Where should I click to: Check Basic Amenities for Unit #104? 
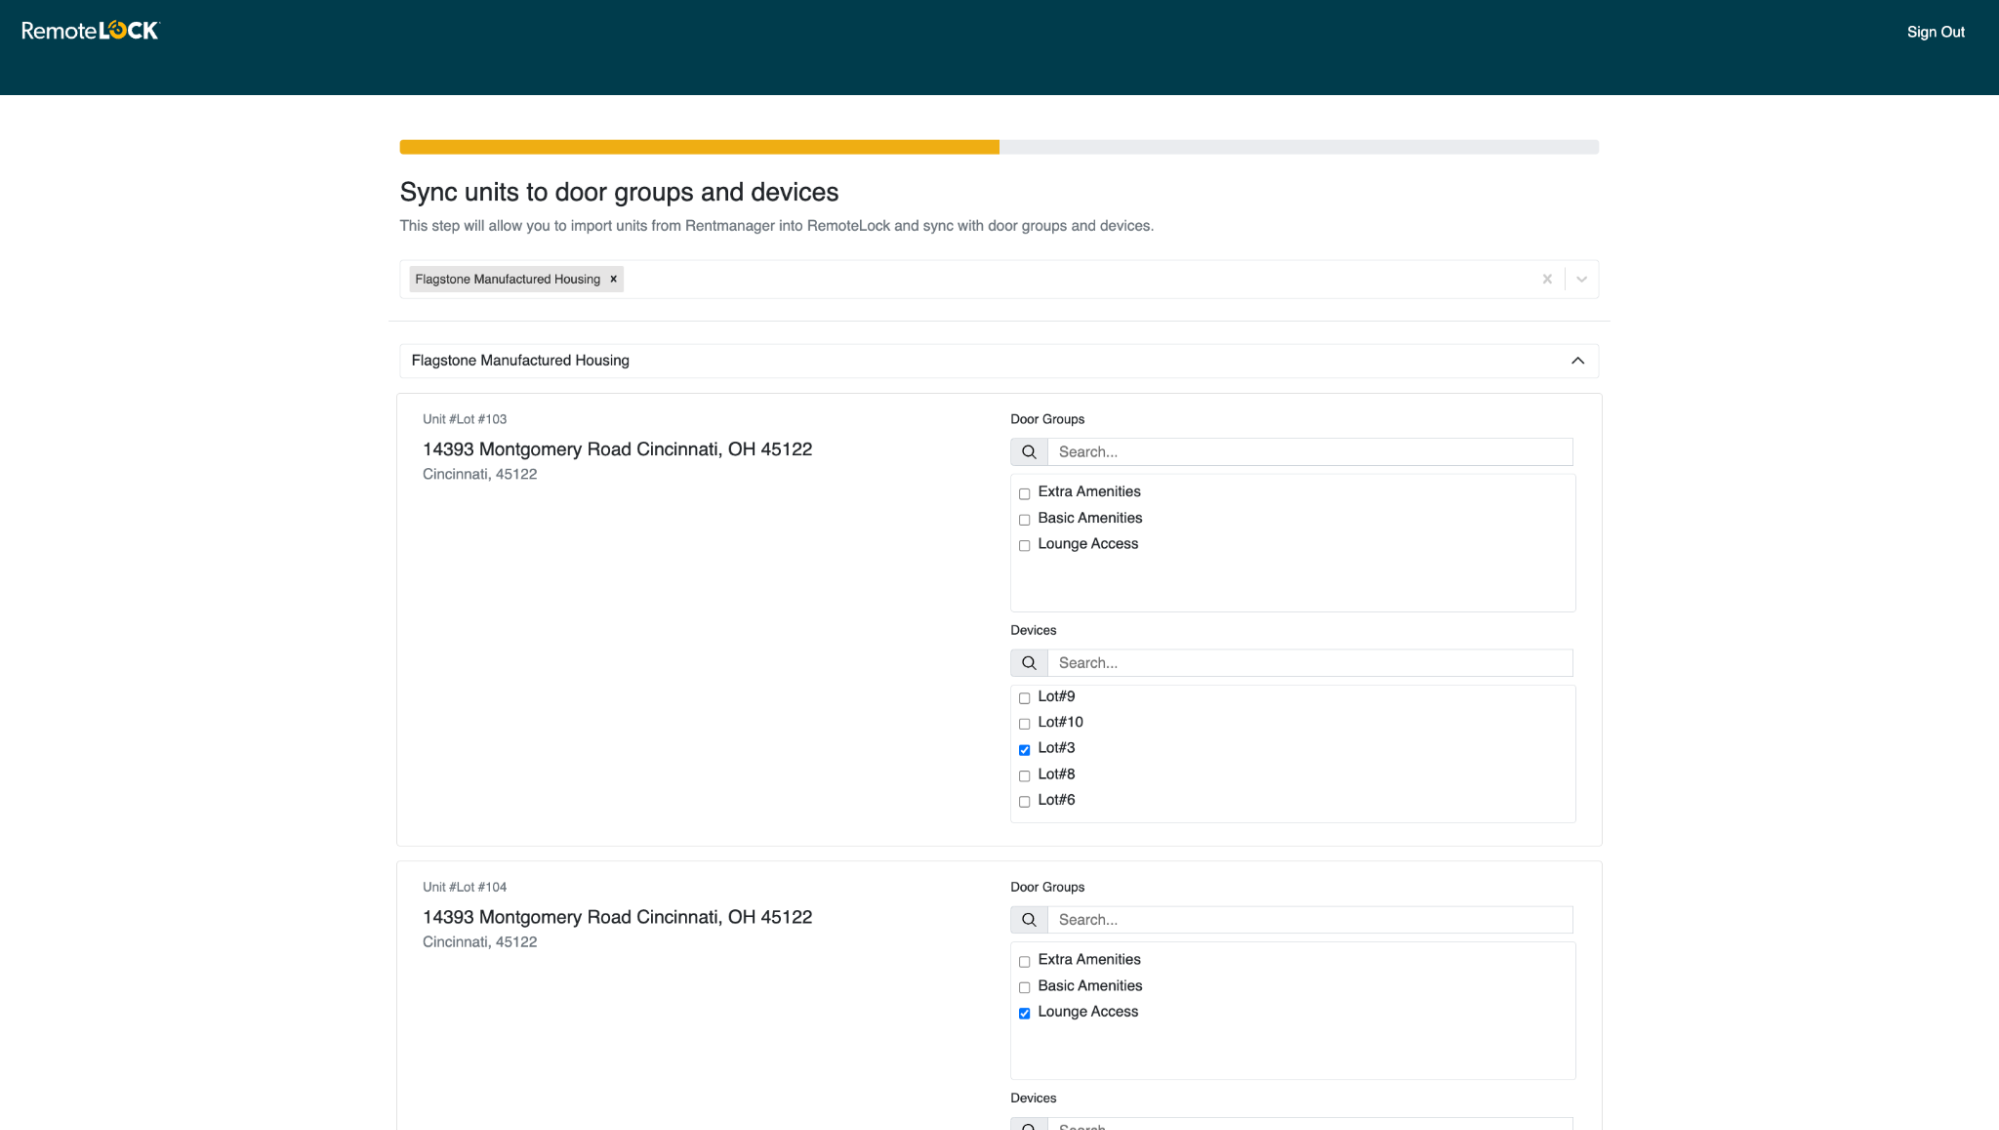(x=1024, y=987)
